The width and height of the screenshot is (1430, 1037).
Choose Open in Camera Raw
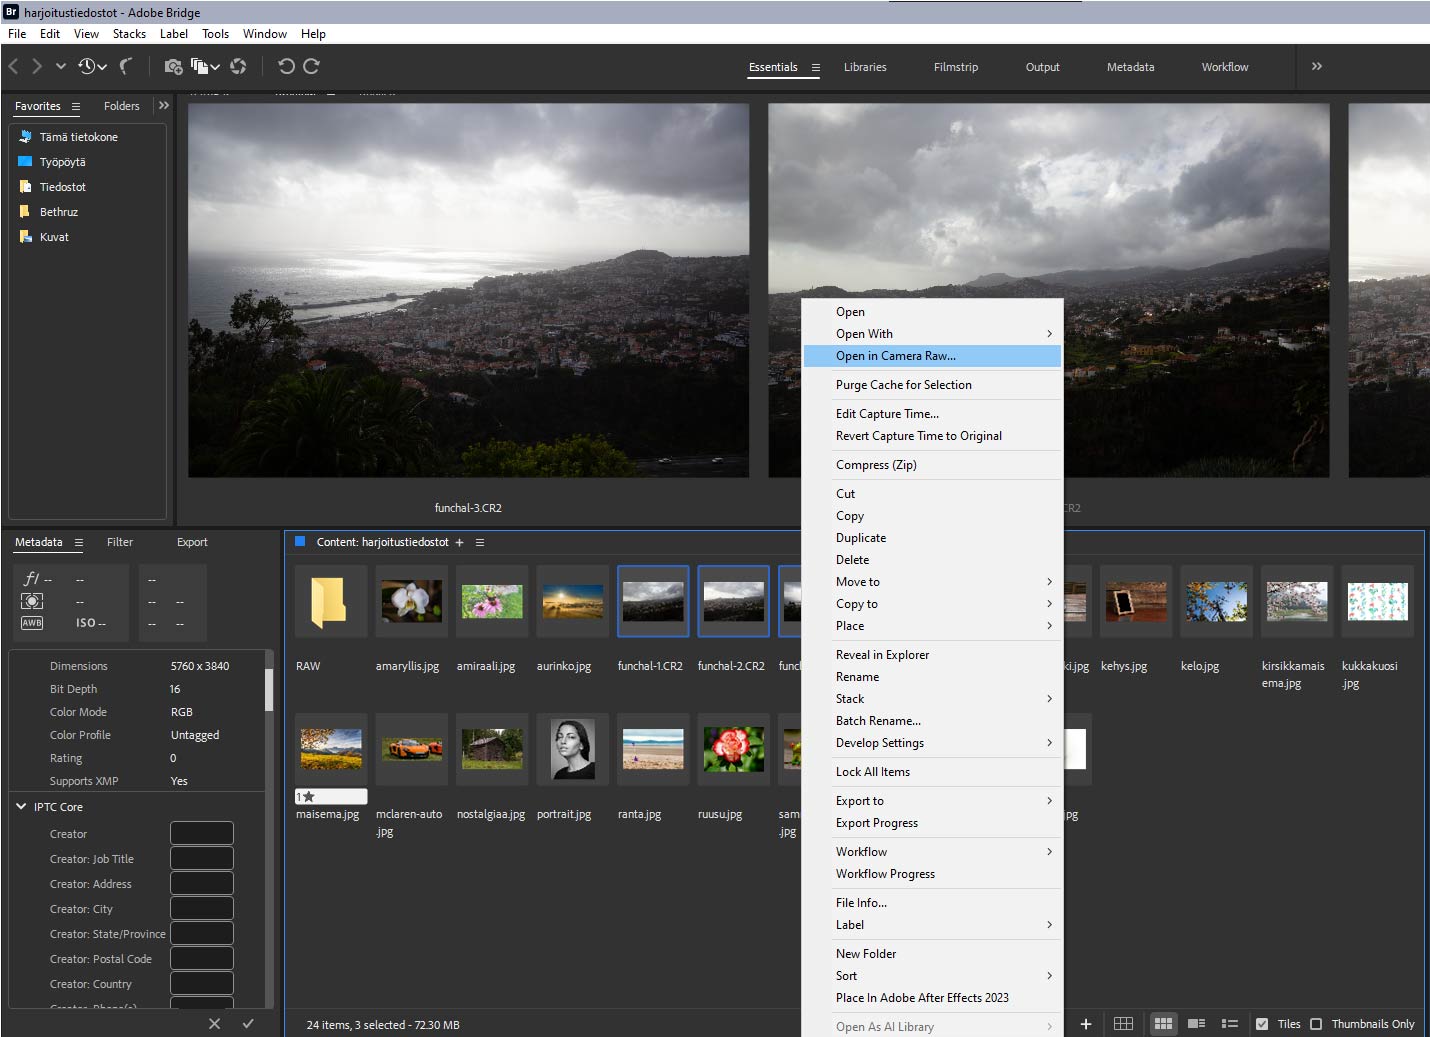point(932,356)
